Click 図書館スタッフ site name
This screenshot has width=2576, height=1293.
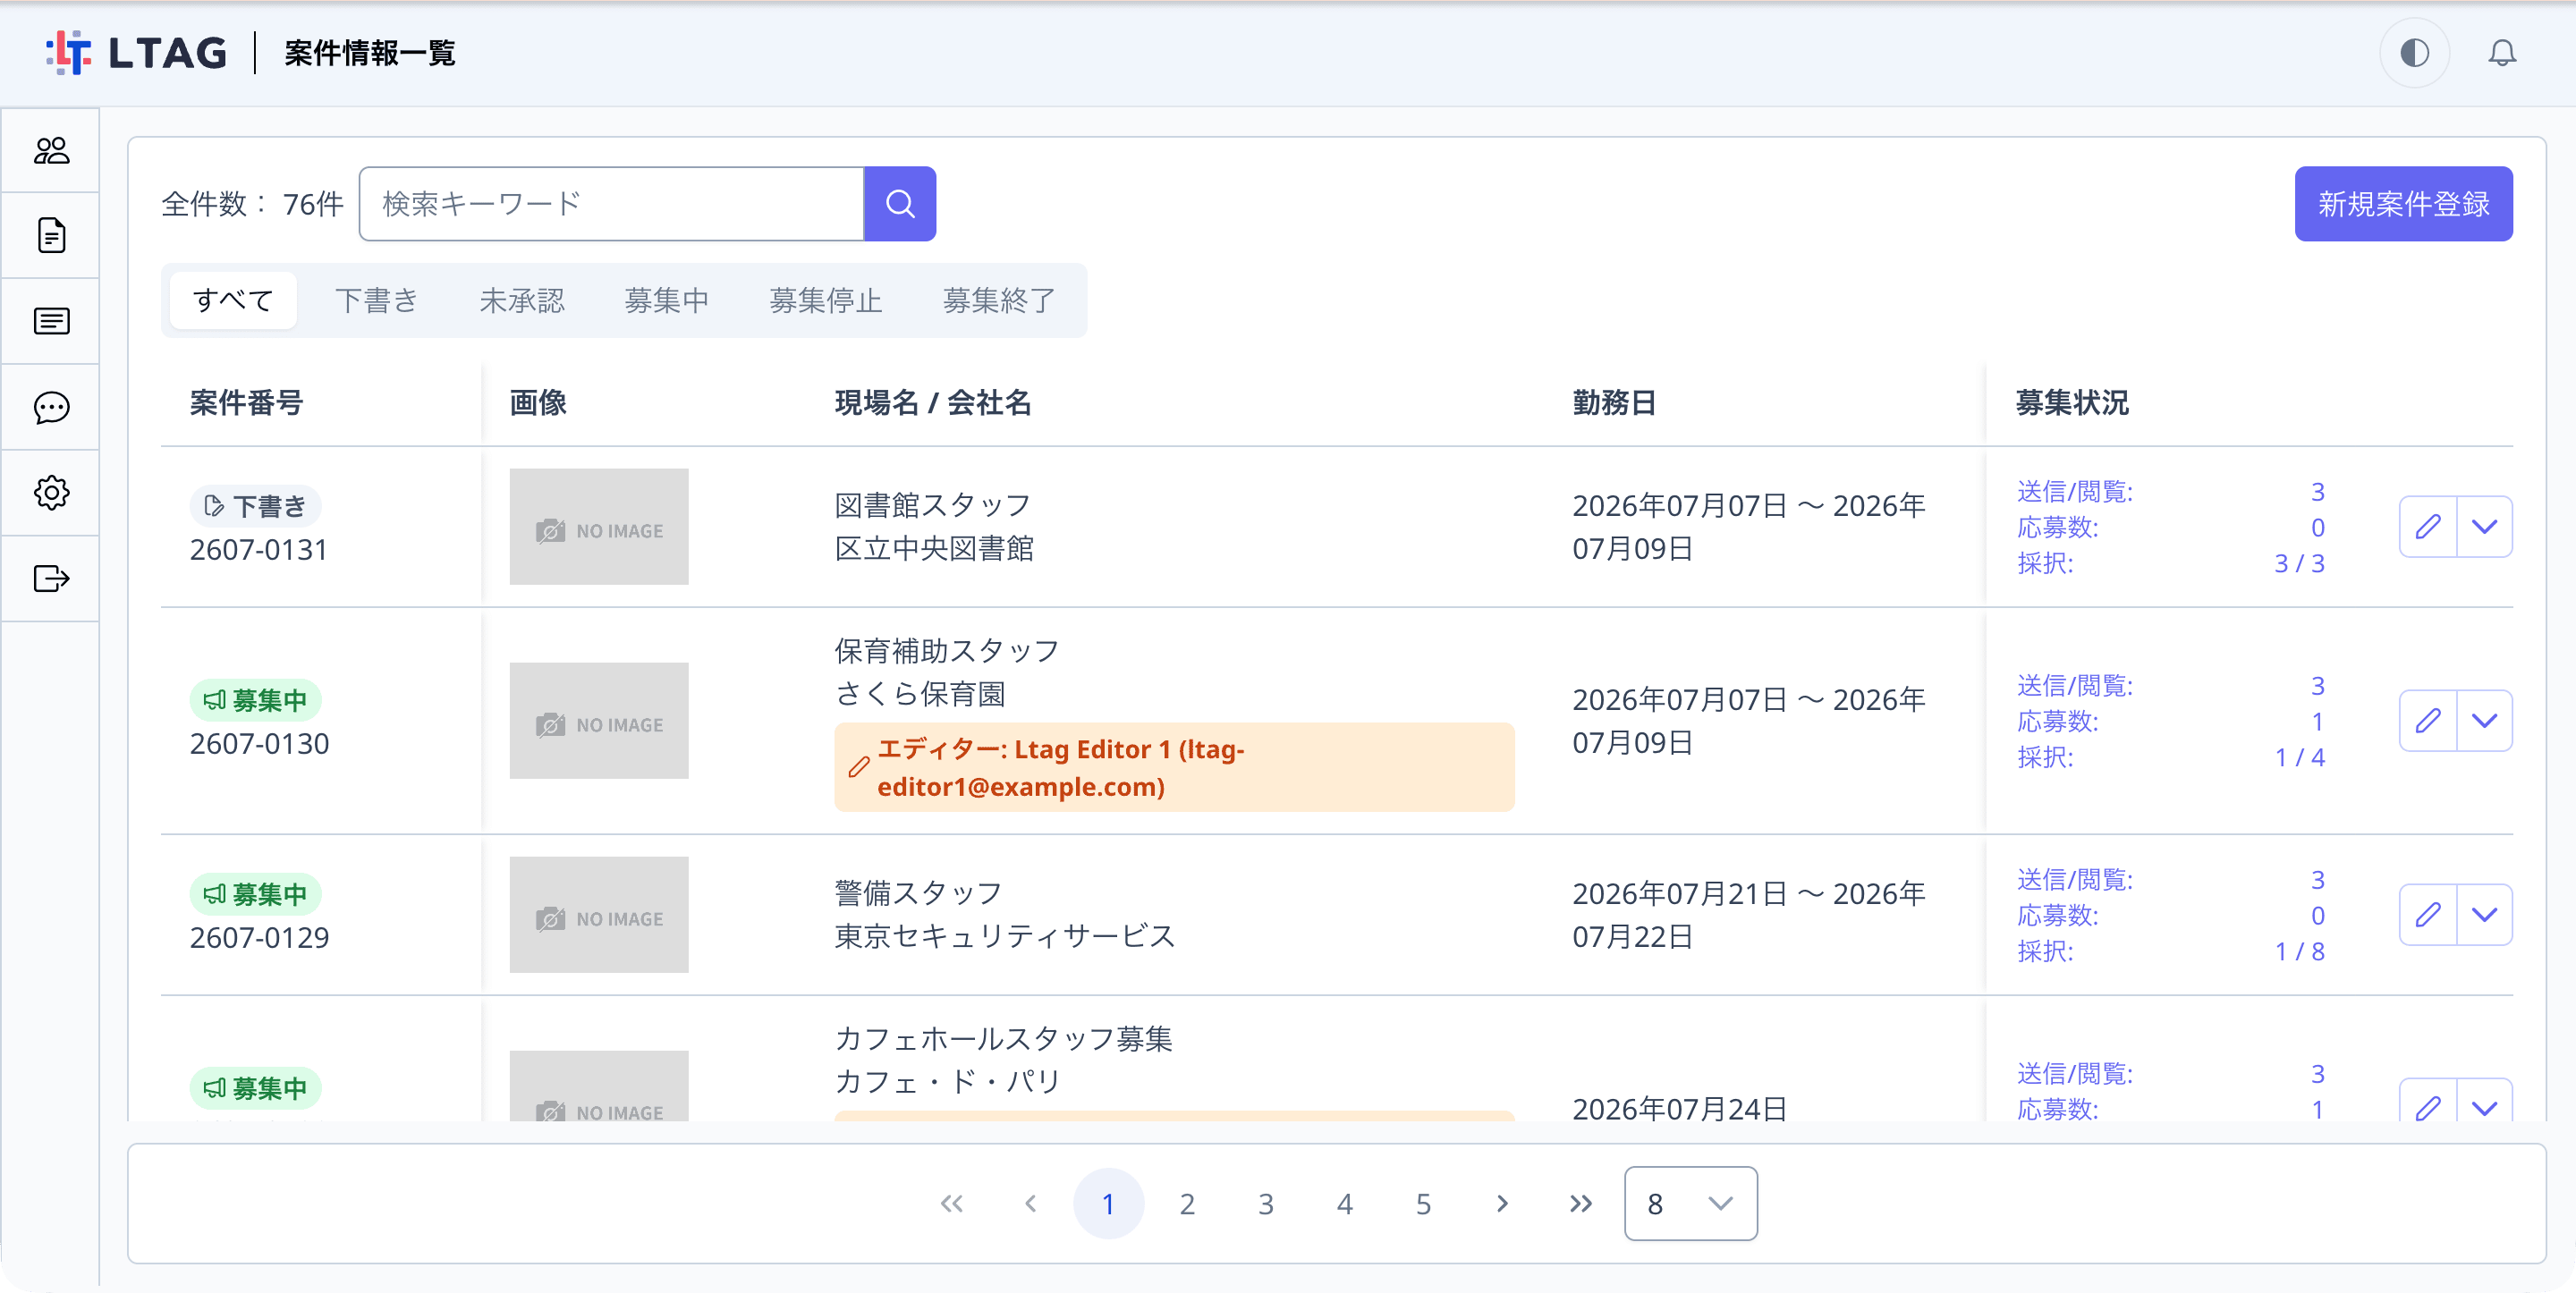[933, 505]
